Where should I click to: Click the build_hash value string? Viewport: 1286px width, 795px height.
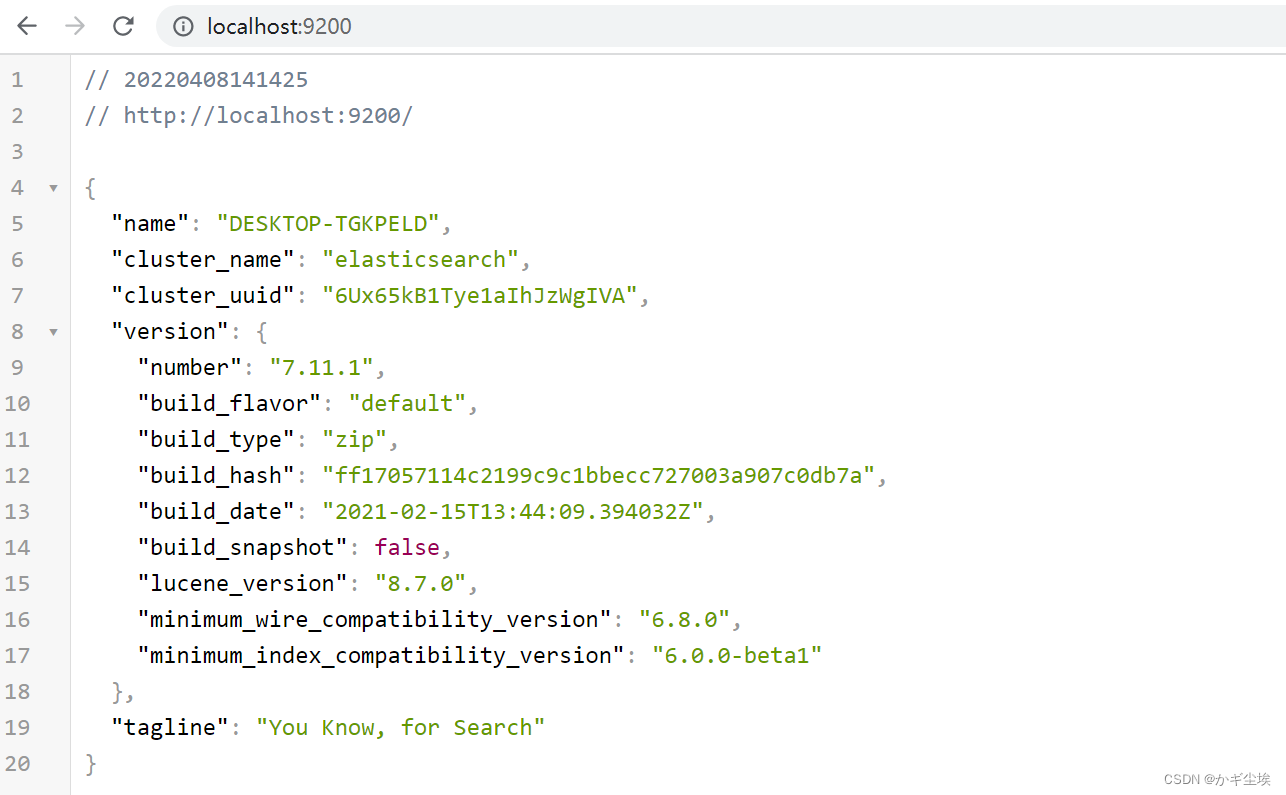(x=598, y=476)
